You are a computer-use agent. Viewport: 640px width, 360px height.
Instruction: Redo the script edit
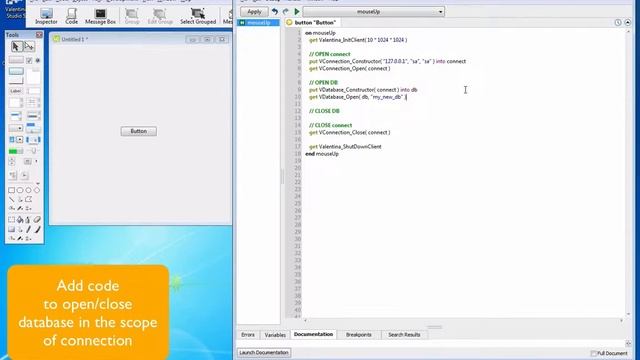[286, 12]
